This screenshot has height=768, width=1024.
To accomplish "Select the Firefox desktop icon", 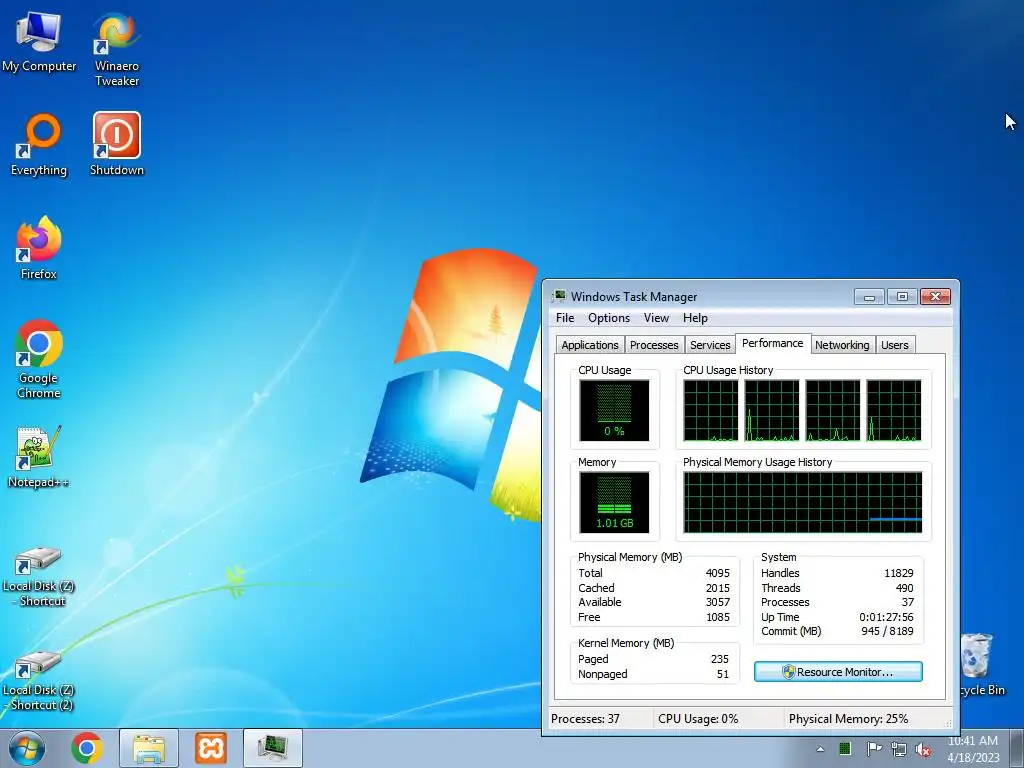I will click(39, 248).
